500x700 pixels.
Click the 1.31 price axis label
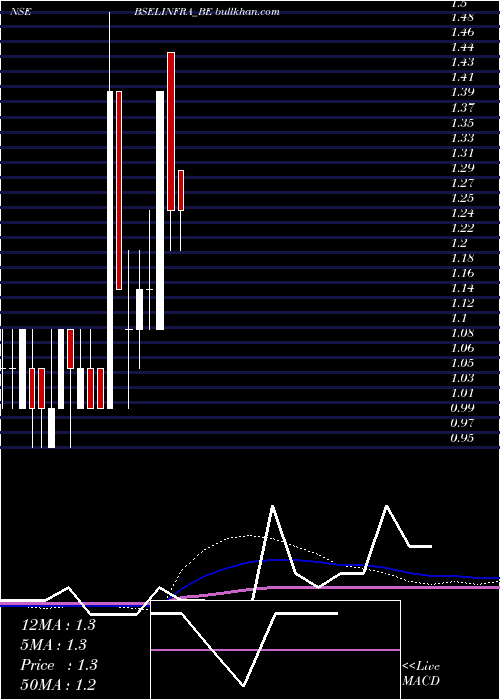click(462, 154)
